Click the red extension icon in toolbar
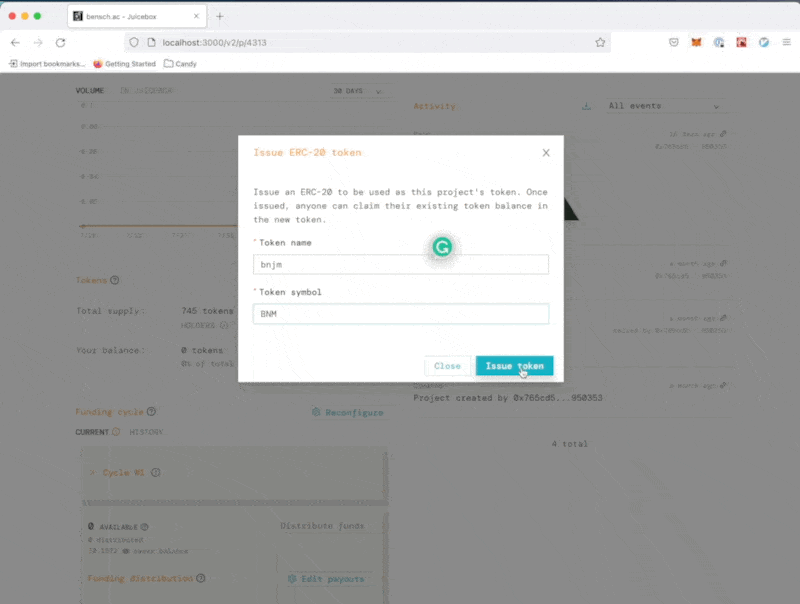800x604 pixels. [741, 42]
